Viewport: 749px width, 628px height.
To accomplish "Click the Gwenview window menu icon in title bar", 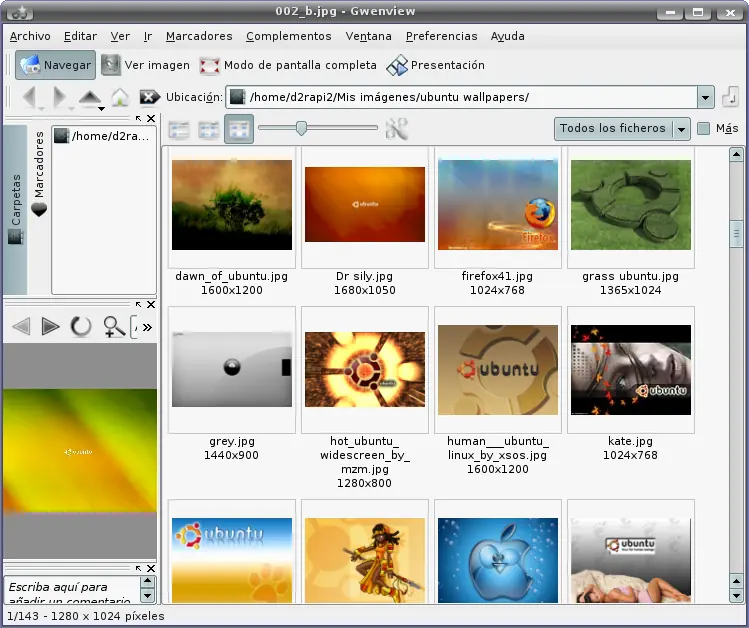I will [x=20, y=12].
